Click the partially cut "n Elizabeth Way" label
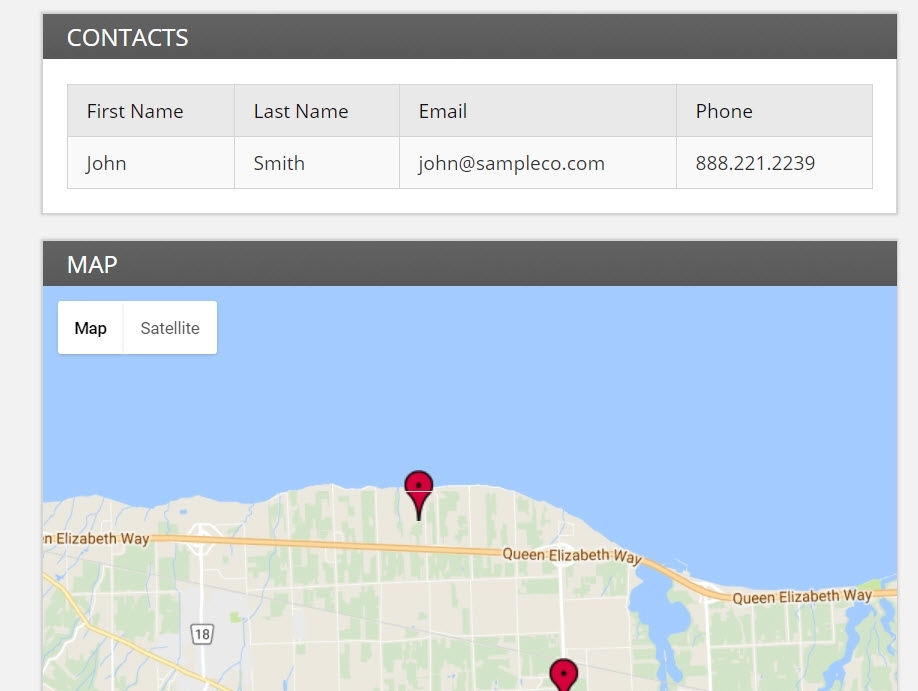The image size is (918, 691). (97, 539)
